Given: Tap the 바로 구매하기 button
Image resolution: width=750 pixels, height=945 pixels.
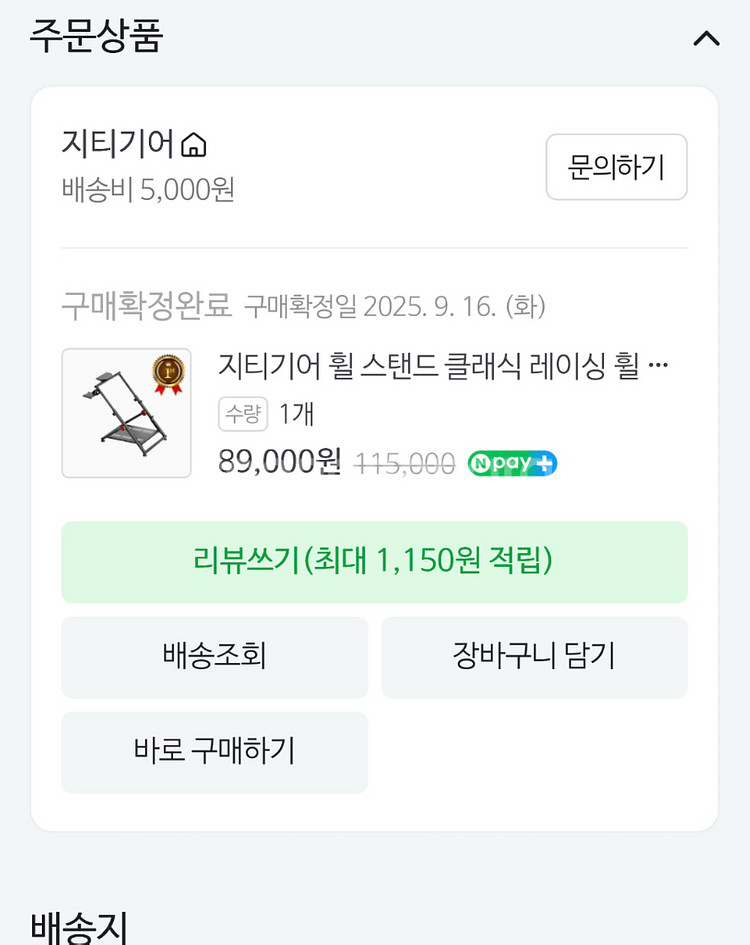Looking at the screenshot, I should (x=214, y=752).
